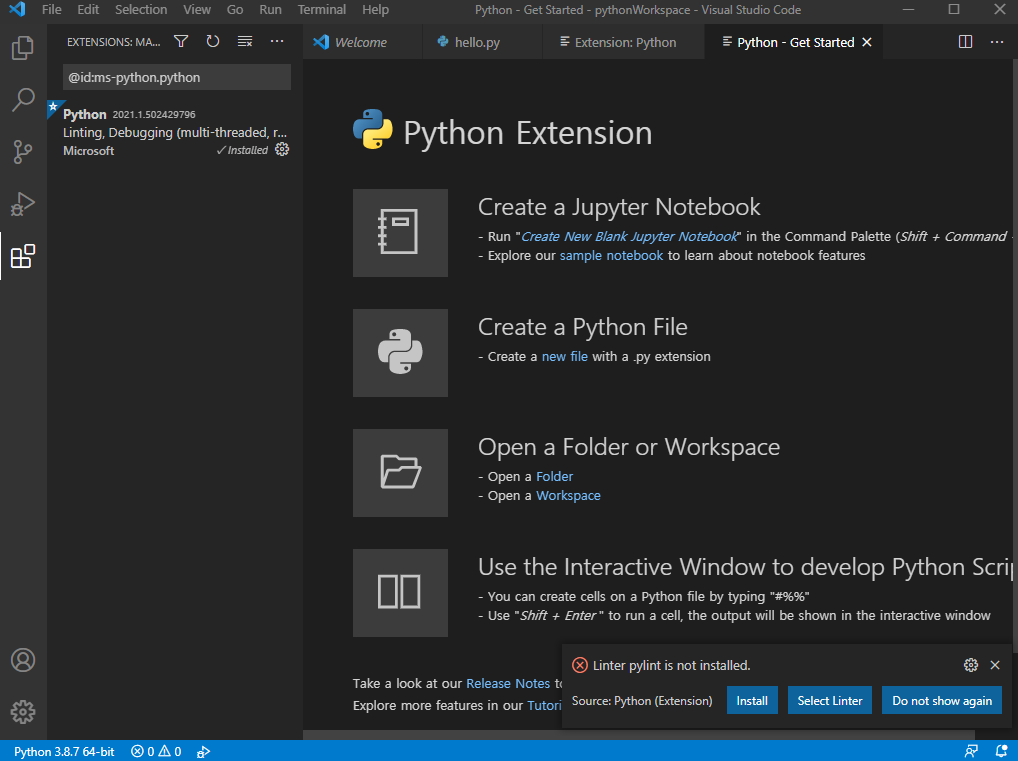Open notifications bell in status bar

coord(1002,751)
